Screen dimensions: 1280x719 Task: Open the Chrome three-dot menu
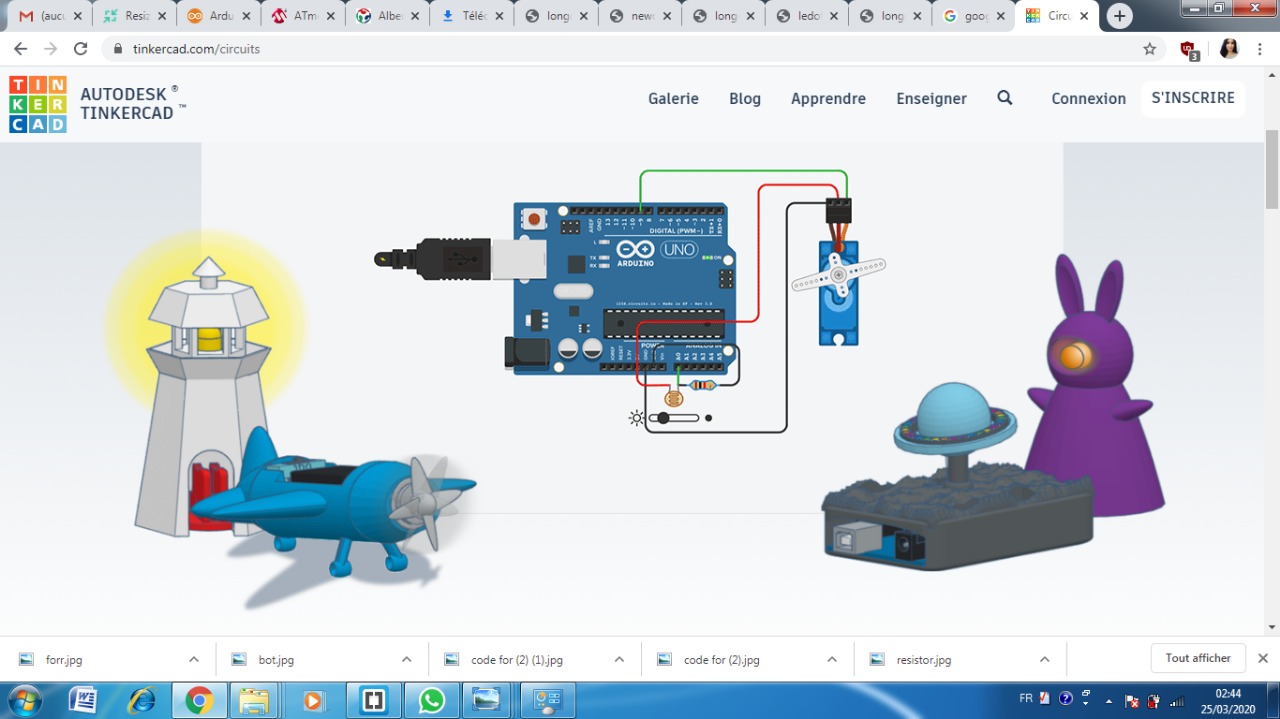(1261, 49)
